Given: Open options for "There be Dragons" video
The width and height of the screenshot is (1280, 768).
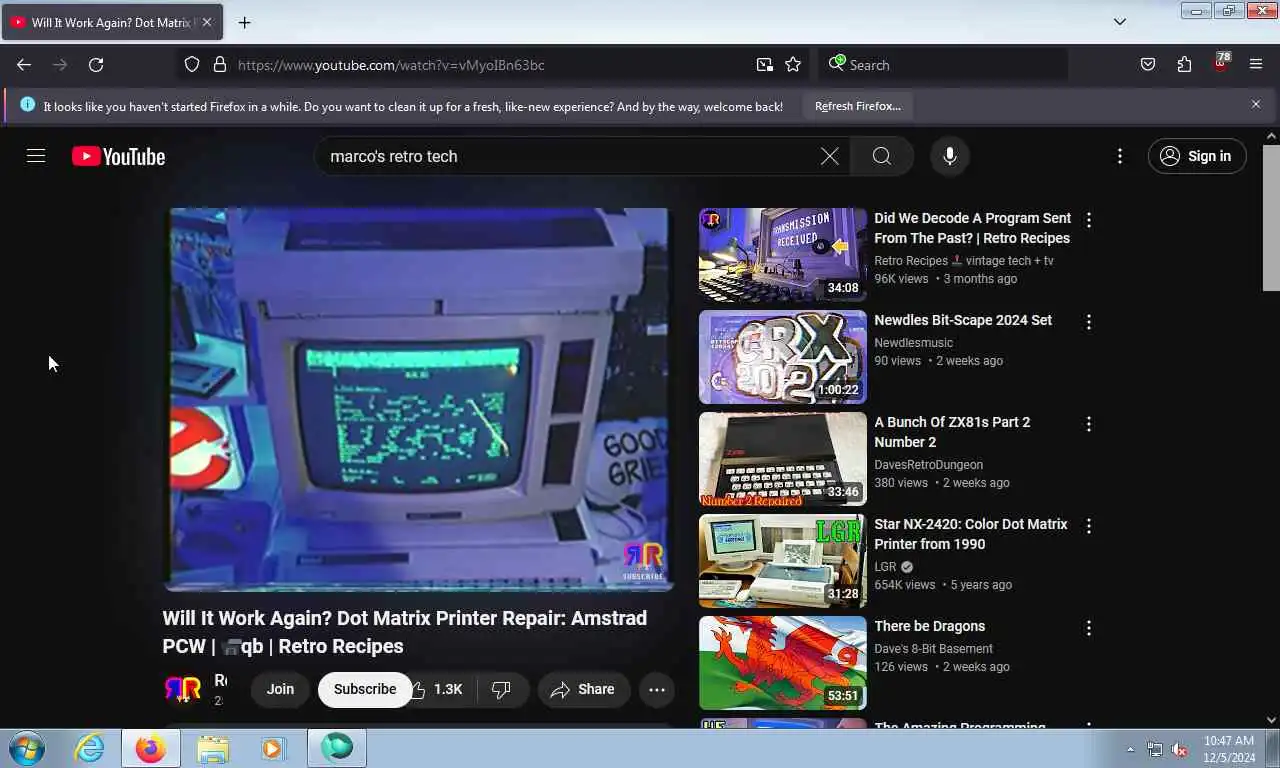Looking at the screenshot, I should click(1089, 628).
